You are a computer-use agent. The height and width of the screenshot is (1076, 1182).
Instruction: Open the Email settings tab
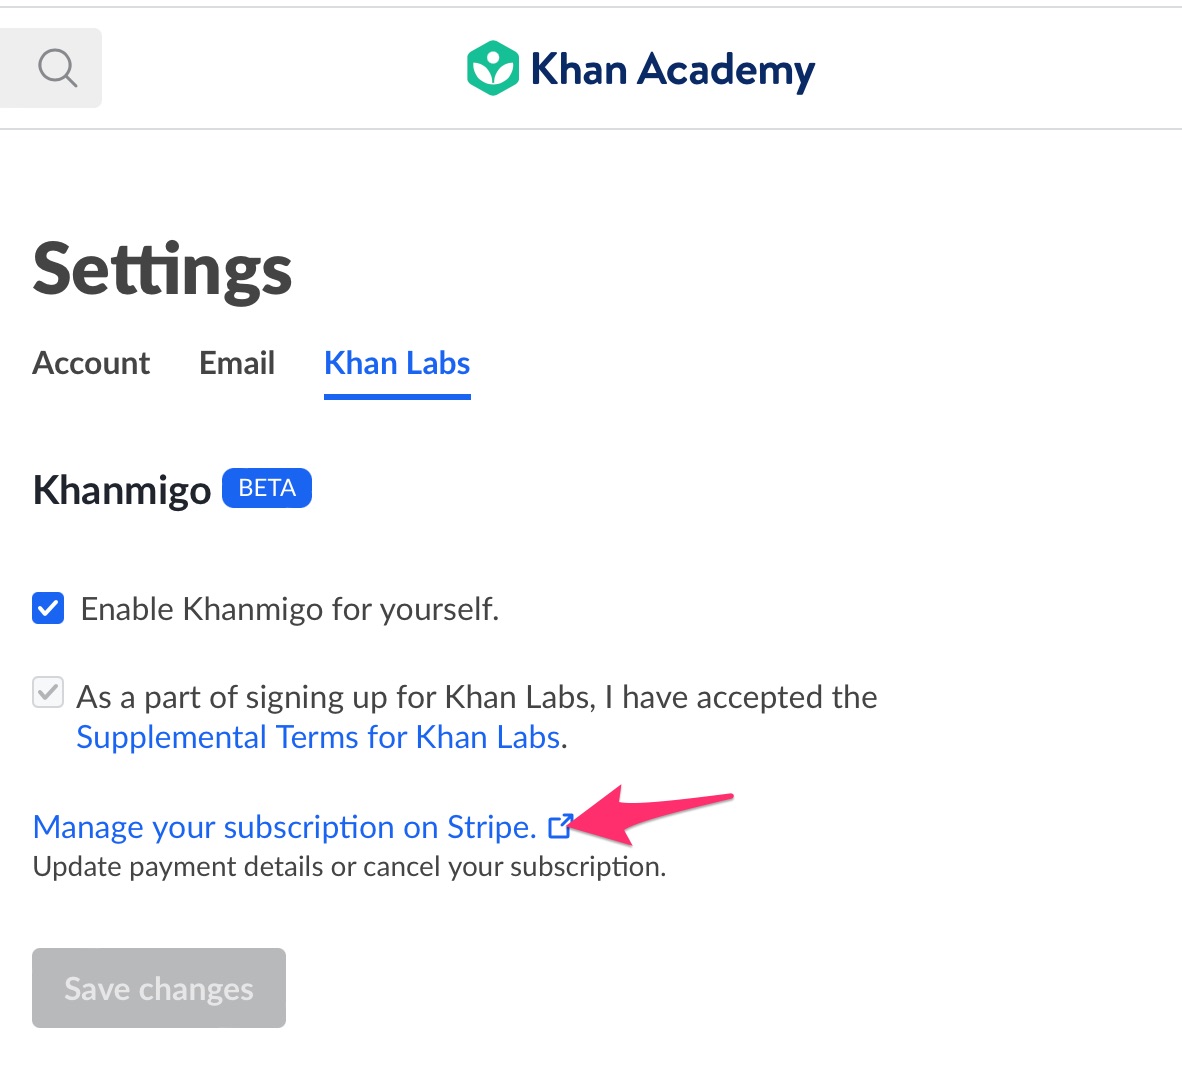coord(237,363)
